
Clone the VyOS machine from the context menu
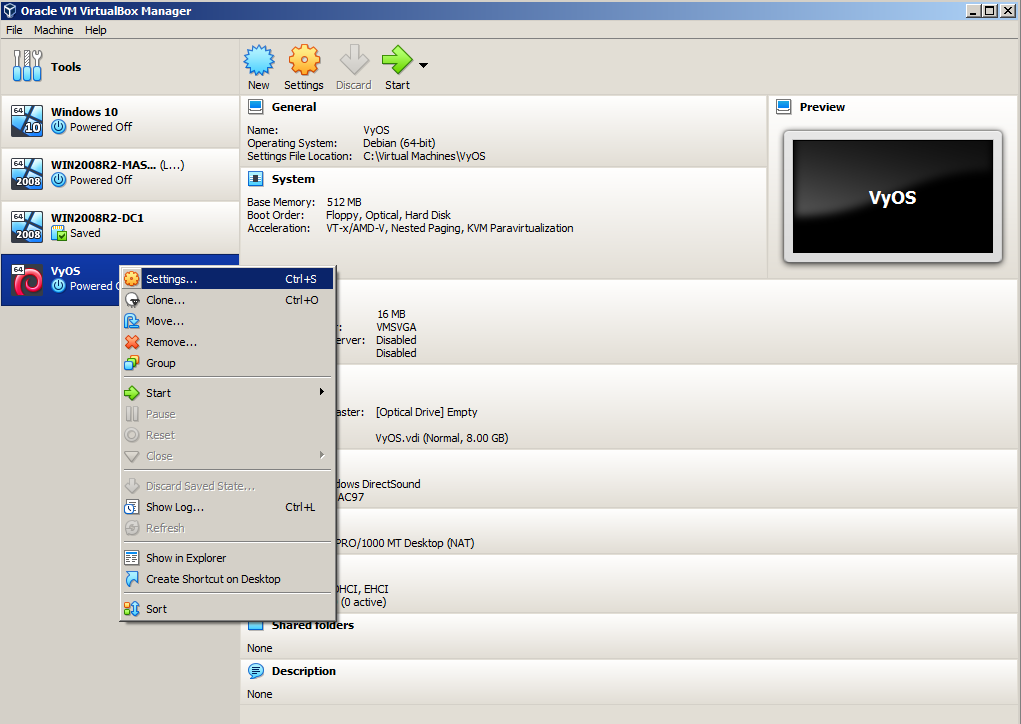coord(166,299)
